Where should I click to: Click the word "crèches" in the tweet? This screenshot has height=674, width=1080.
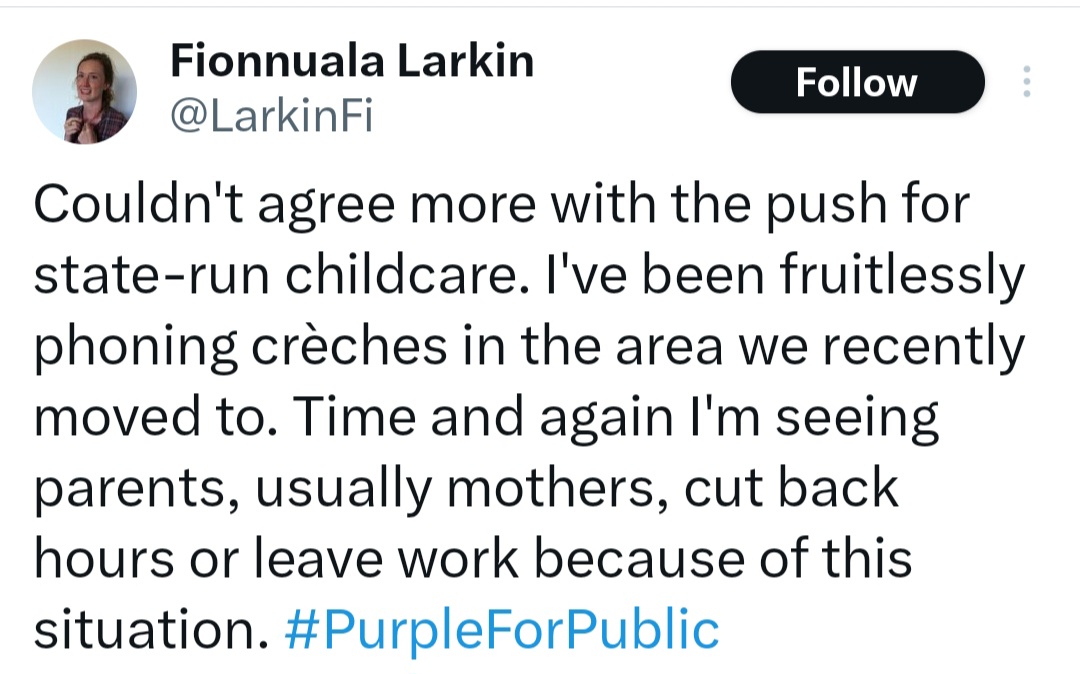[x=349, y=346]
